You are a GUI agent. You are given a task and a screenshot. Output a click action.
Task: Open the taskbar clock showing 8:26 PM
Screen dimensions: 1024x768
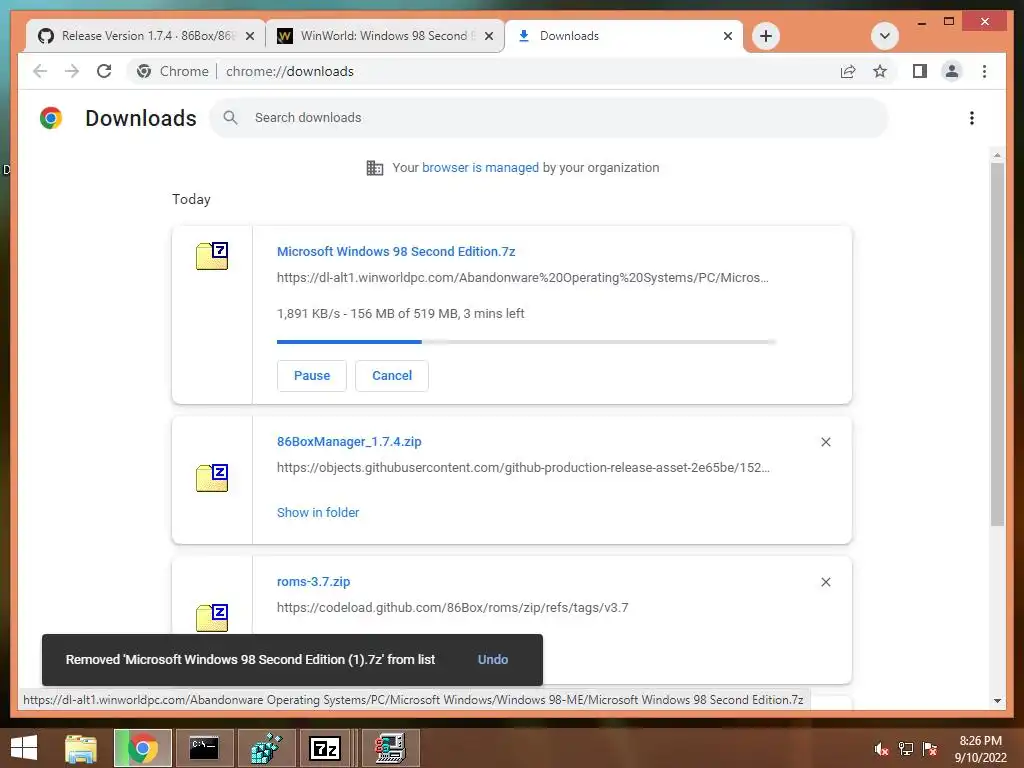point(980,749)
